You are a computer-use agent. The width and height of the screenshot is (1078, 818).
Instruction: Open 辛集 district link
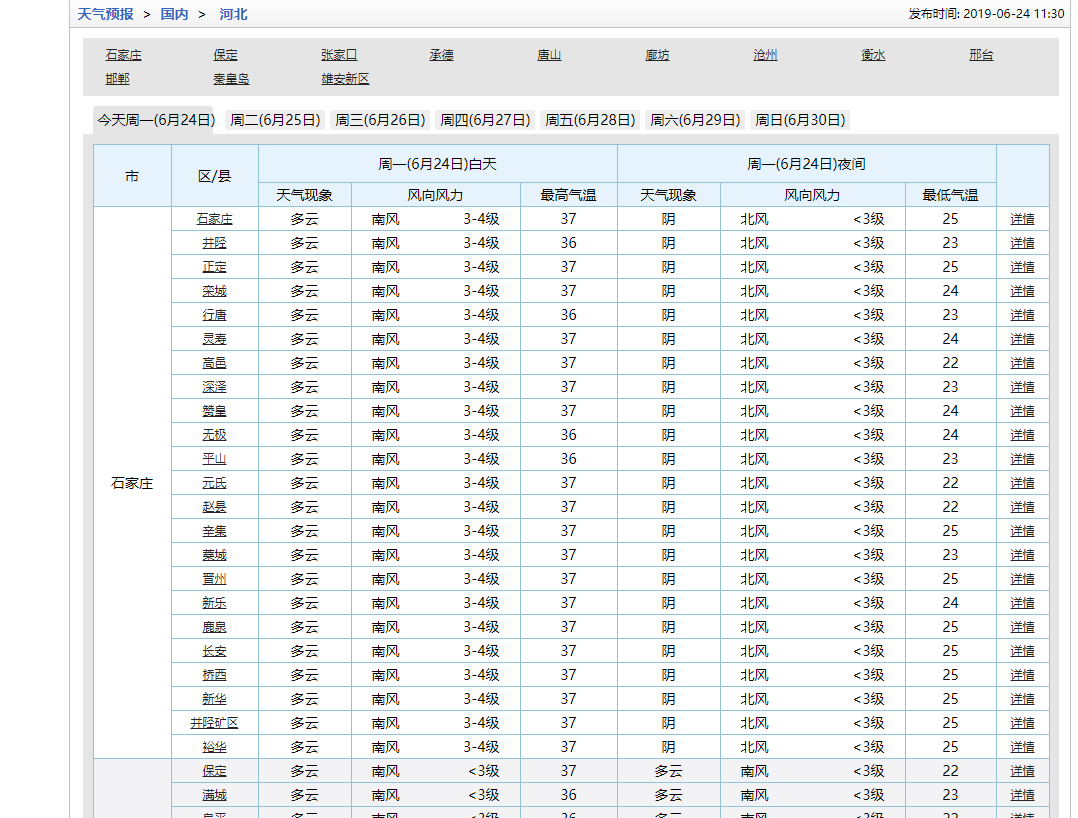(214, 531)
